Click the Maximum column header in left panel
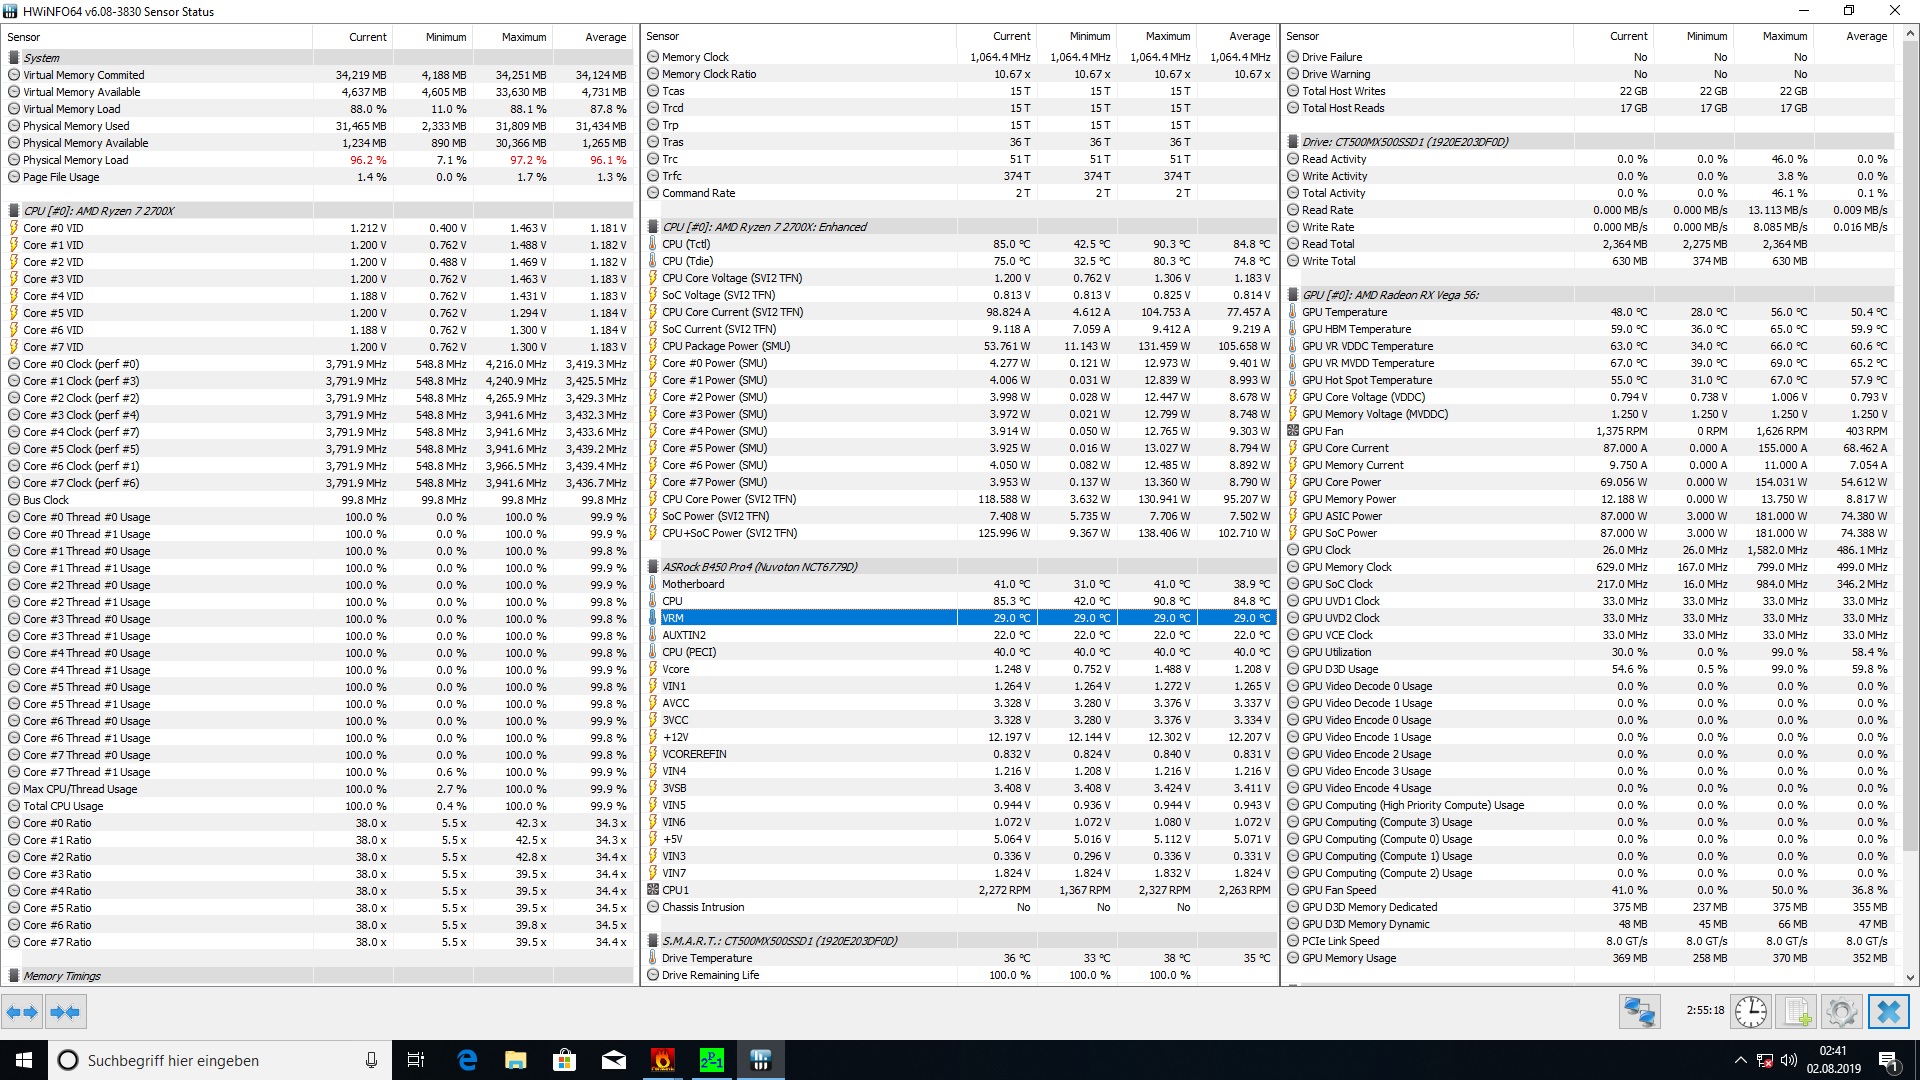 tap(524, 37)
